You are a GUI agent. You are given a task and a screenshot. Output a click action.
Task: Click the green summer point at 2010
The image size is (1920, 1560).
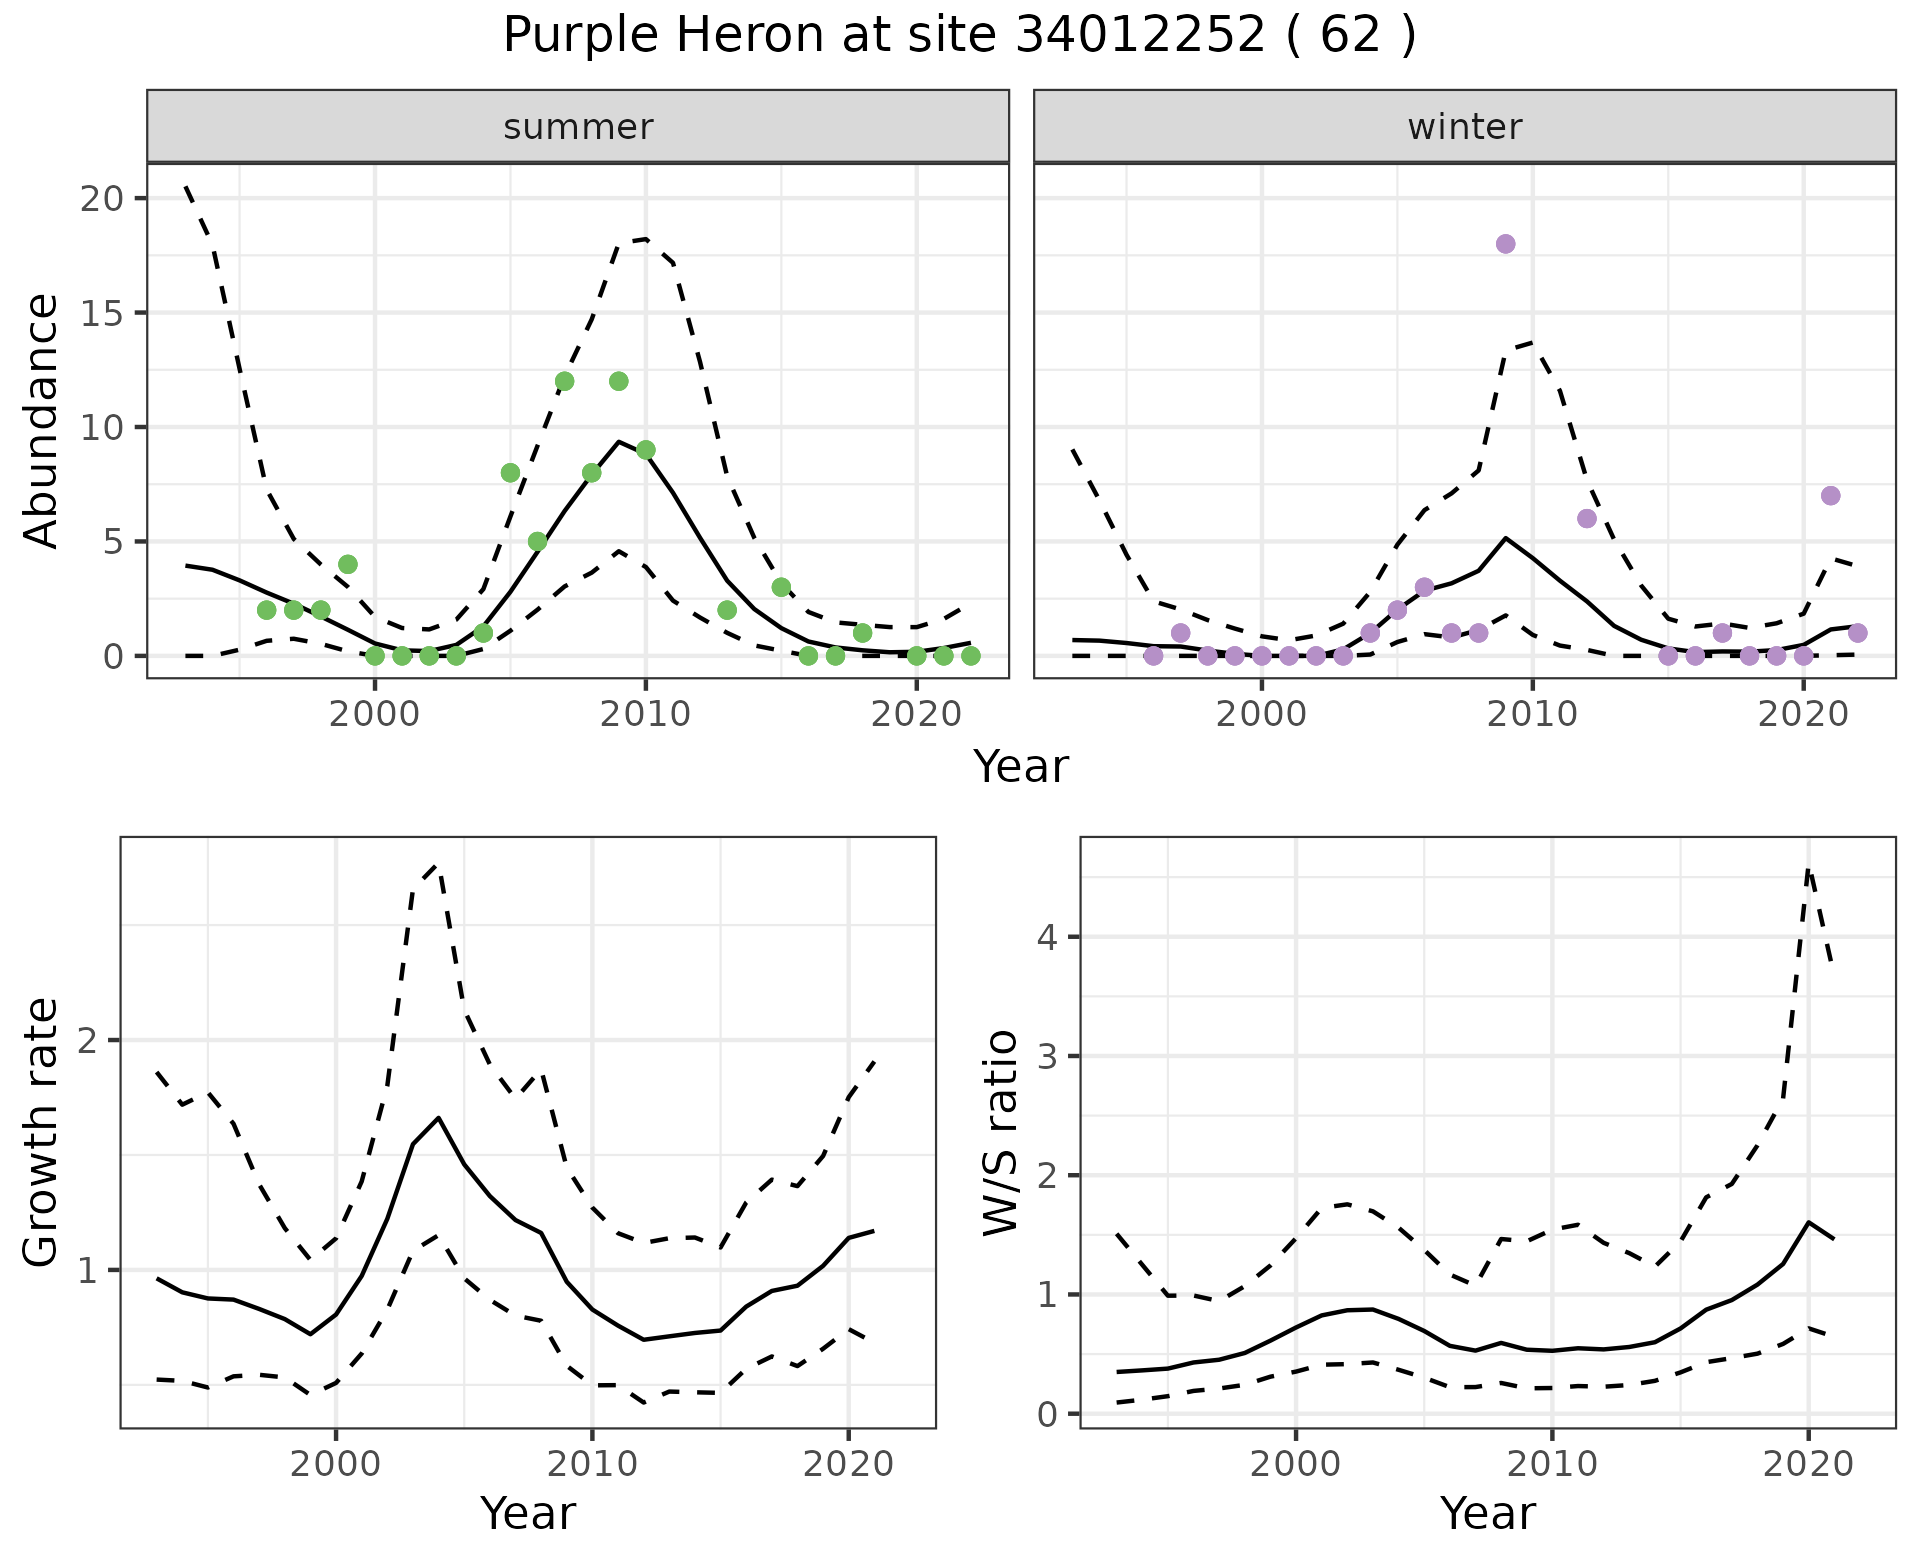[x=645, y=450]
